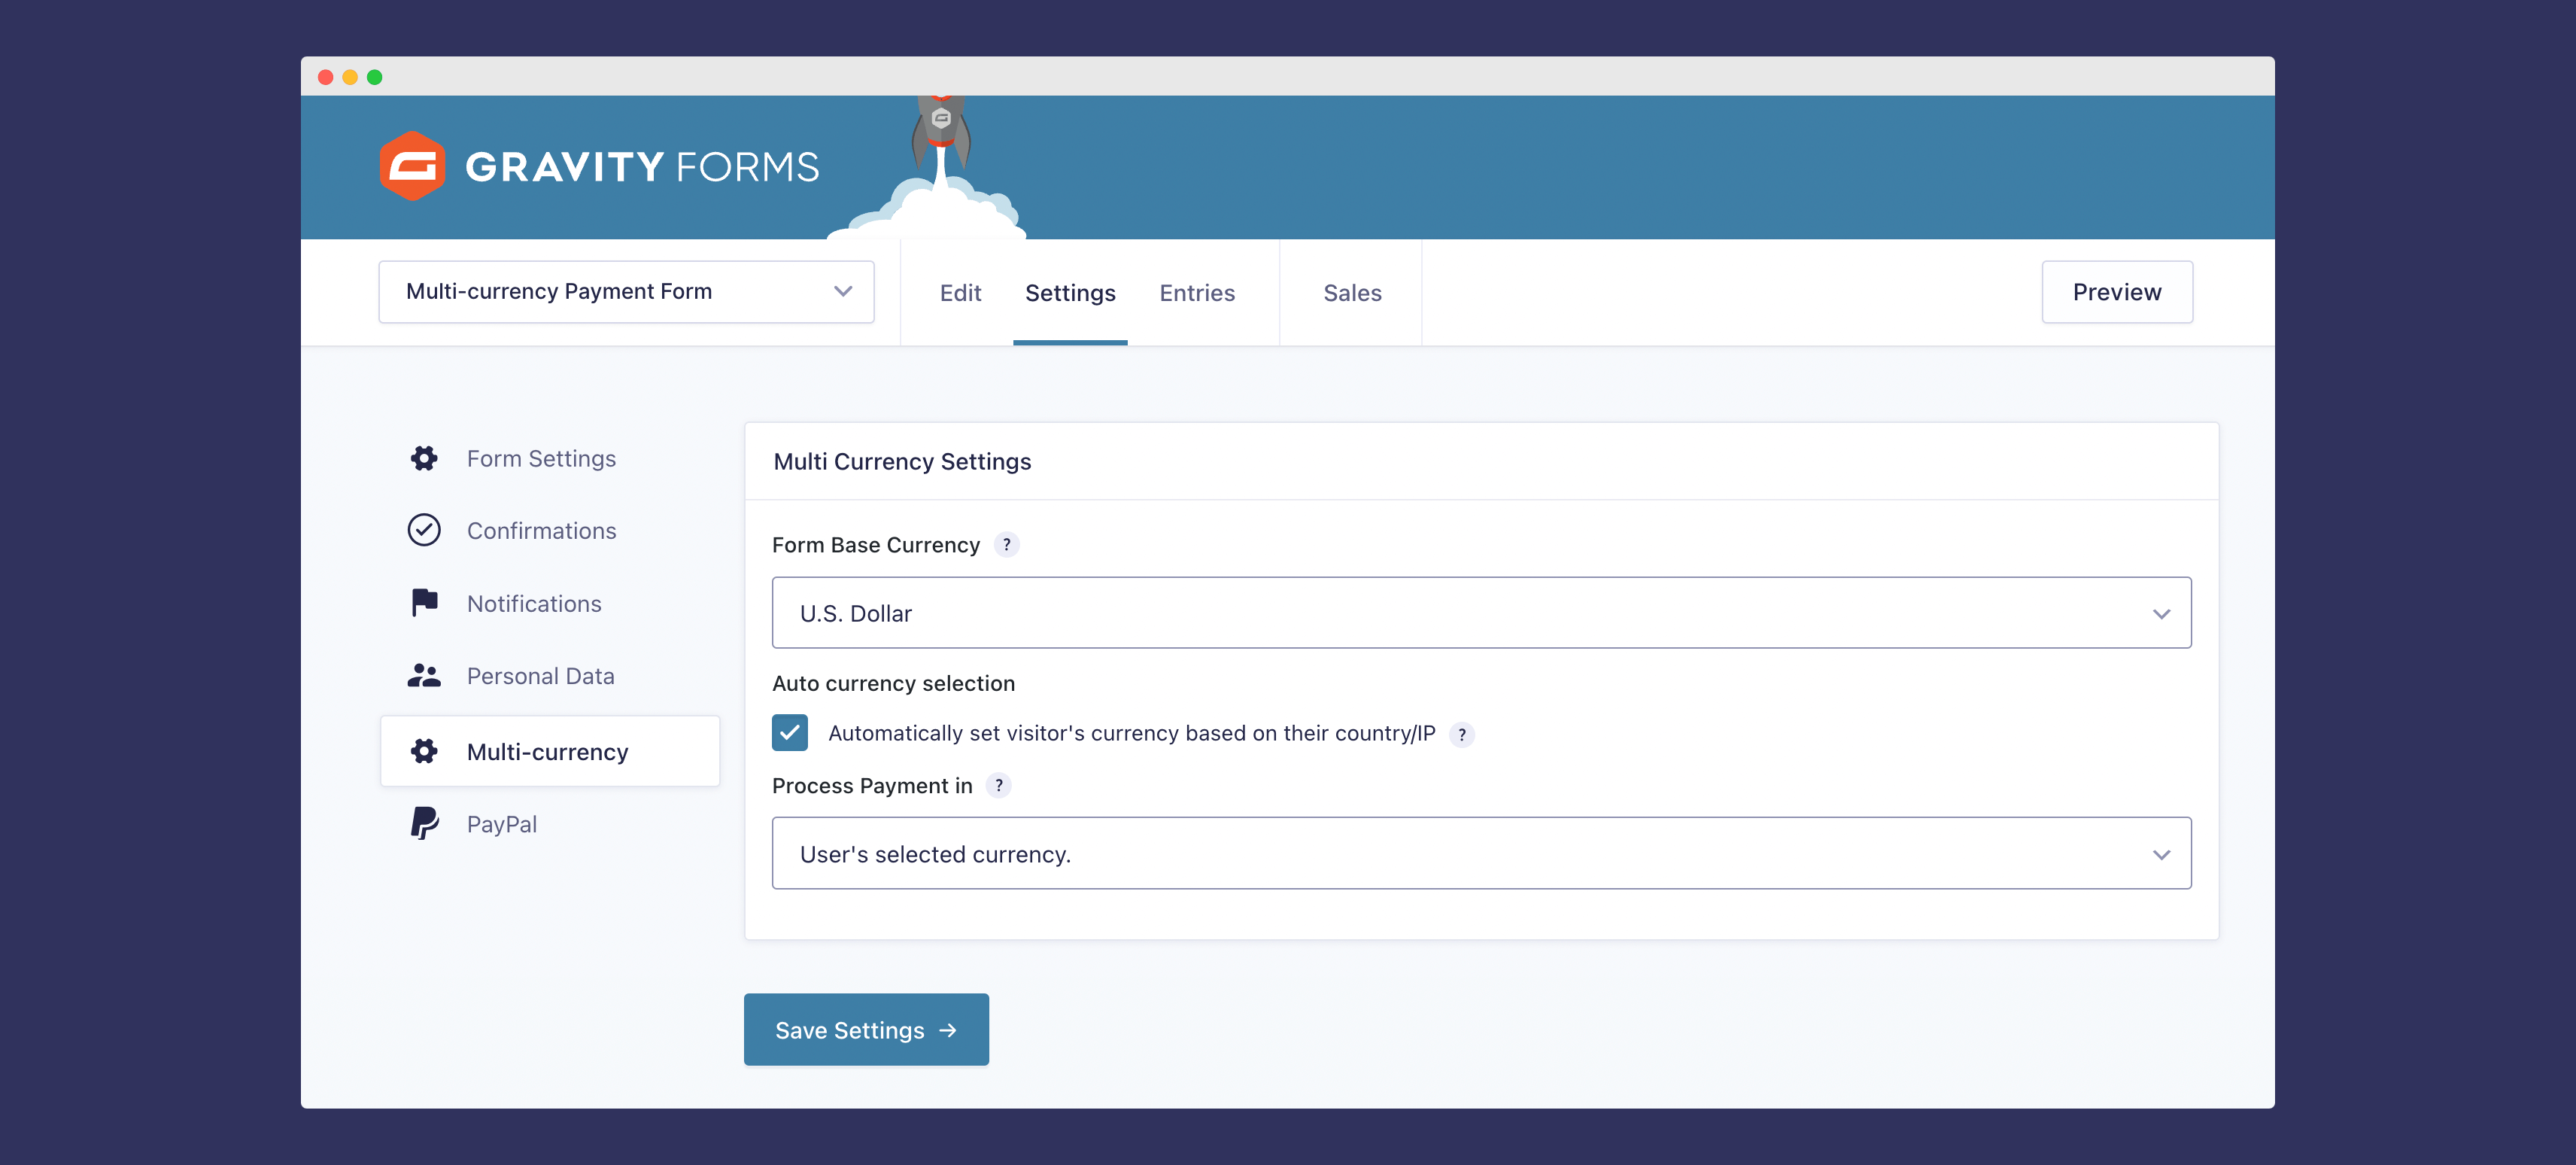Select the Personal Data people icon
Image resolution: width=2576 pixels, height=1165 pixels.
[424, 675]
